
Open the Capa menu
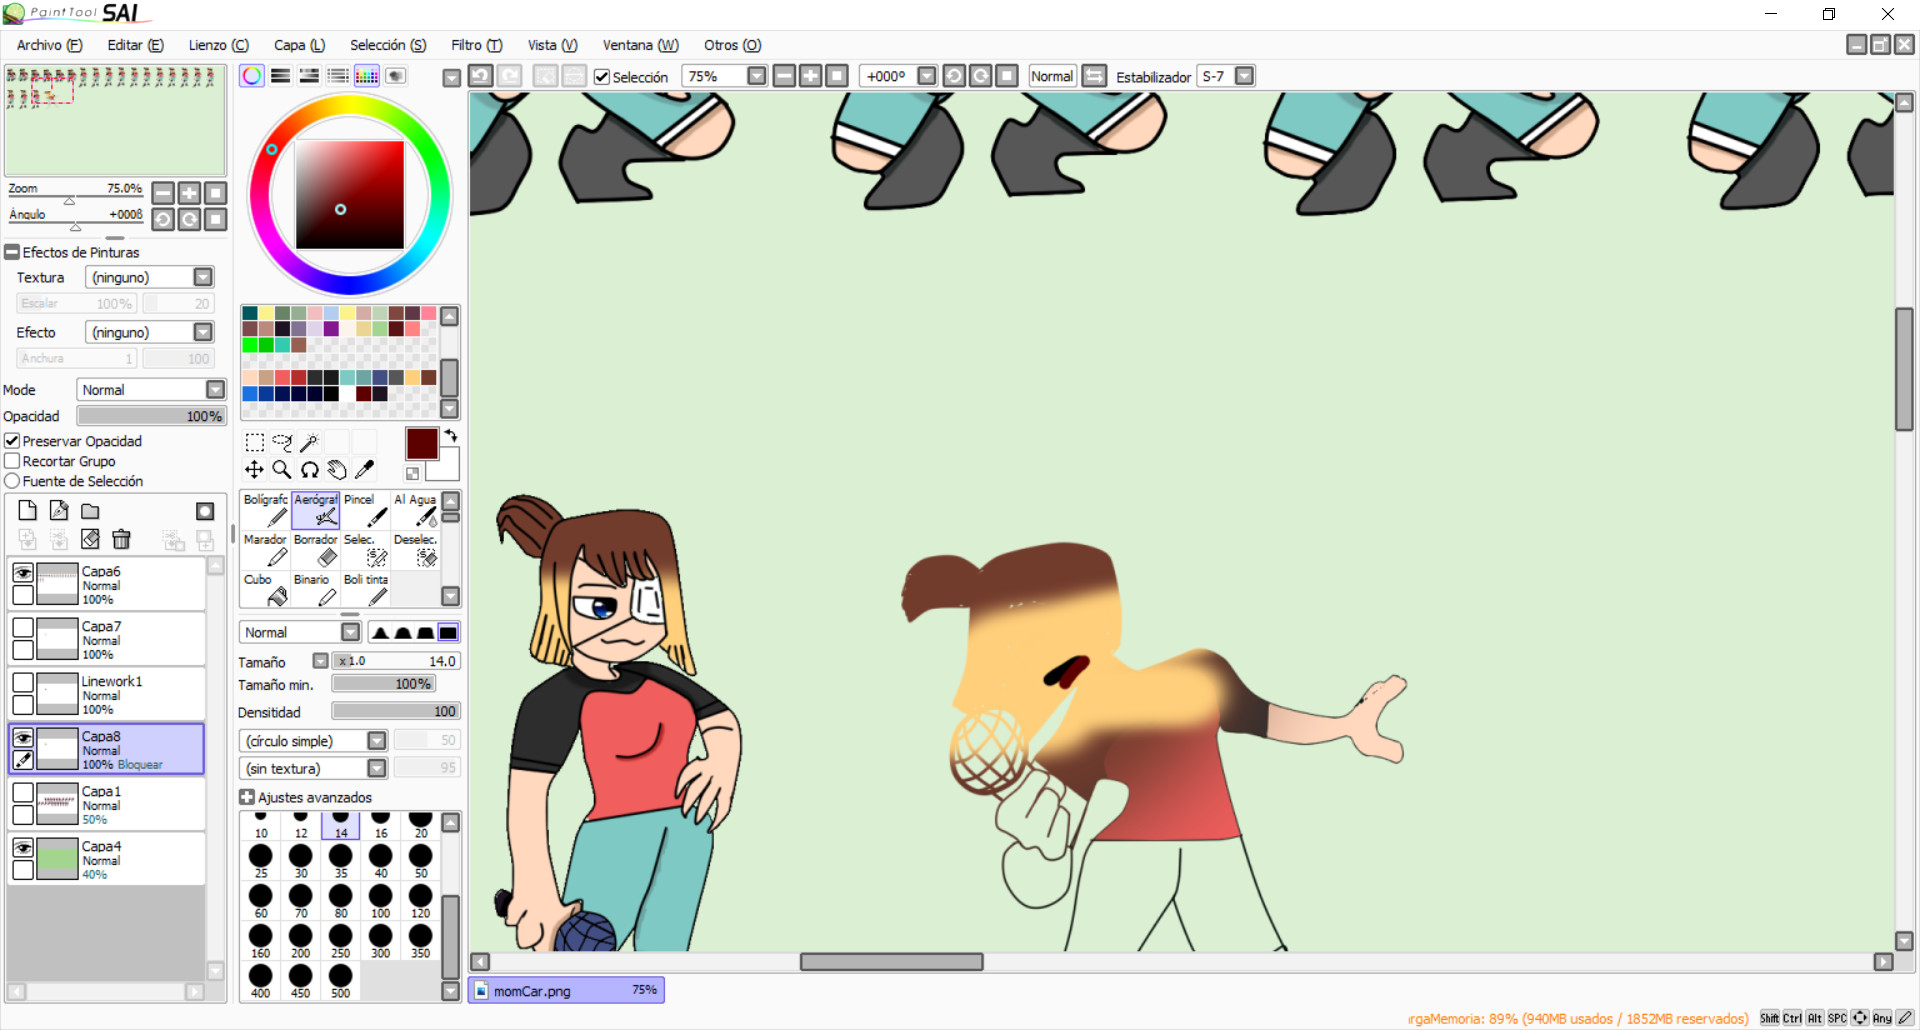(x=299, y=45)
